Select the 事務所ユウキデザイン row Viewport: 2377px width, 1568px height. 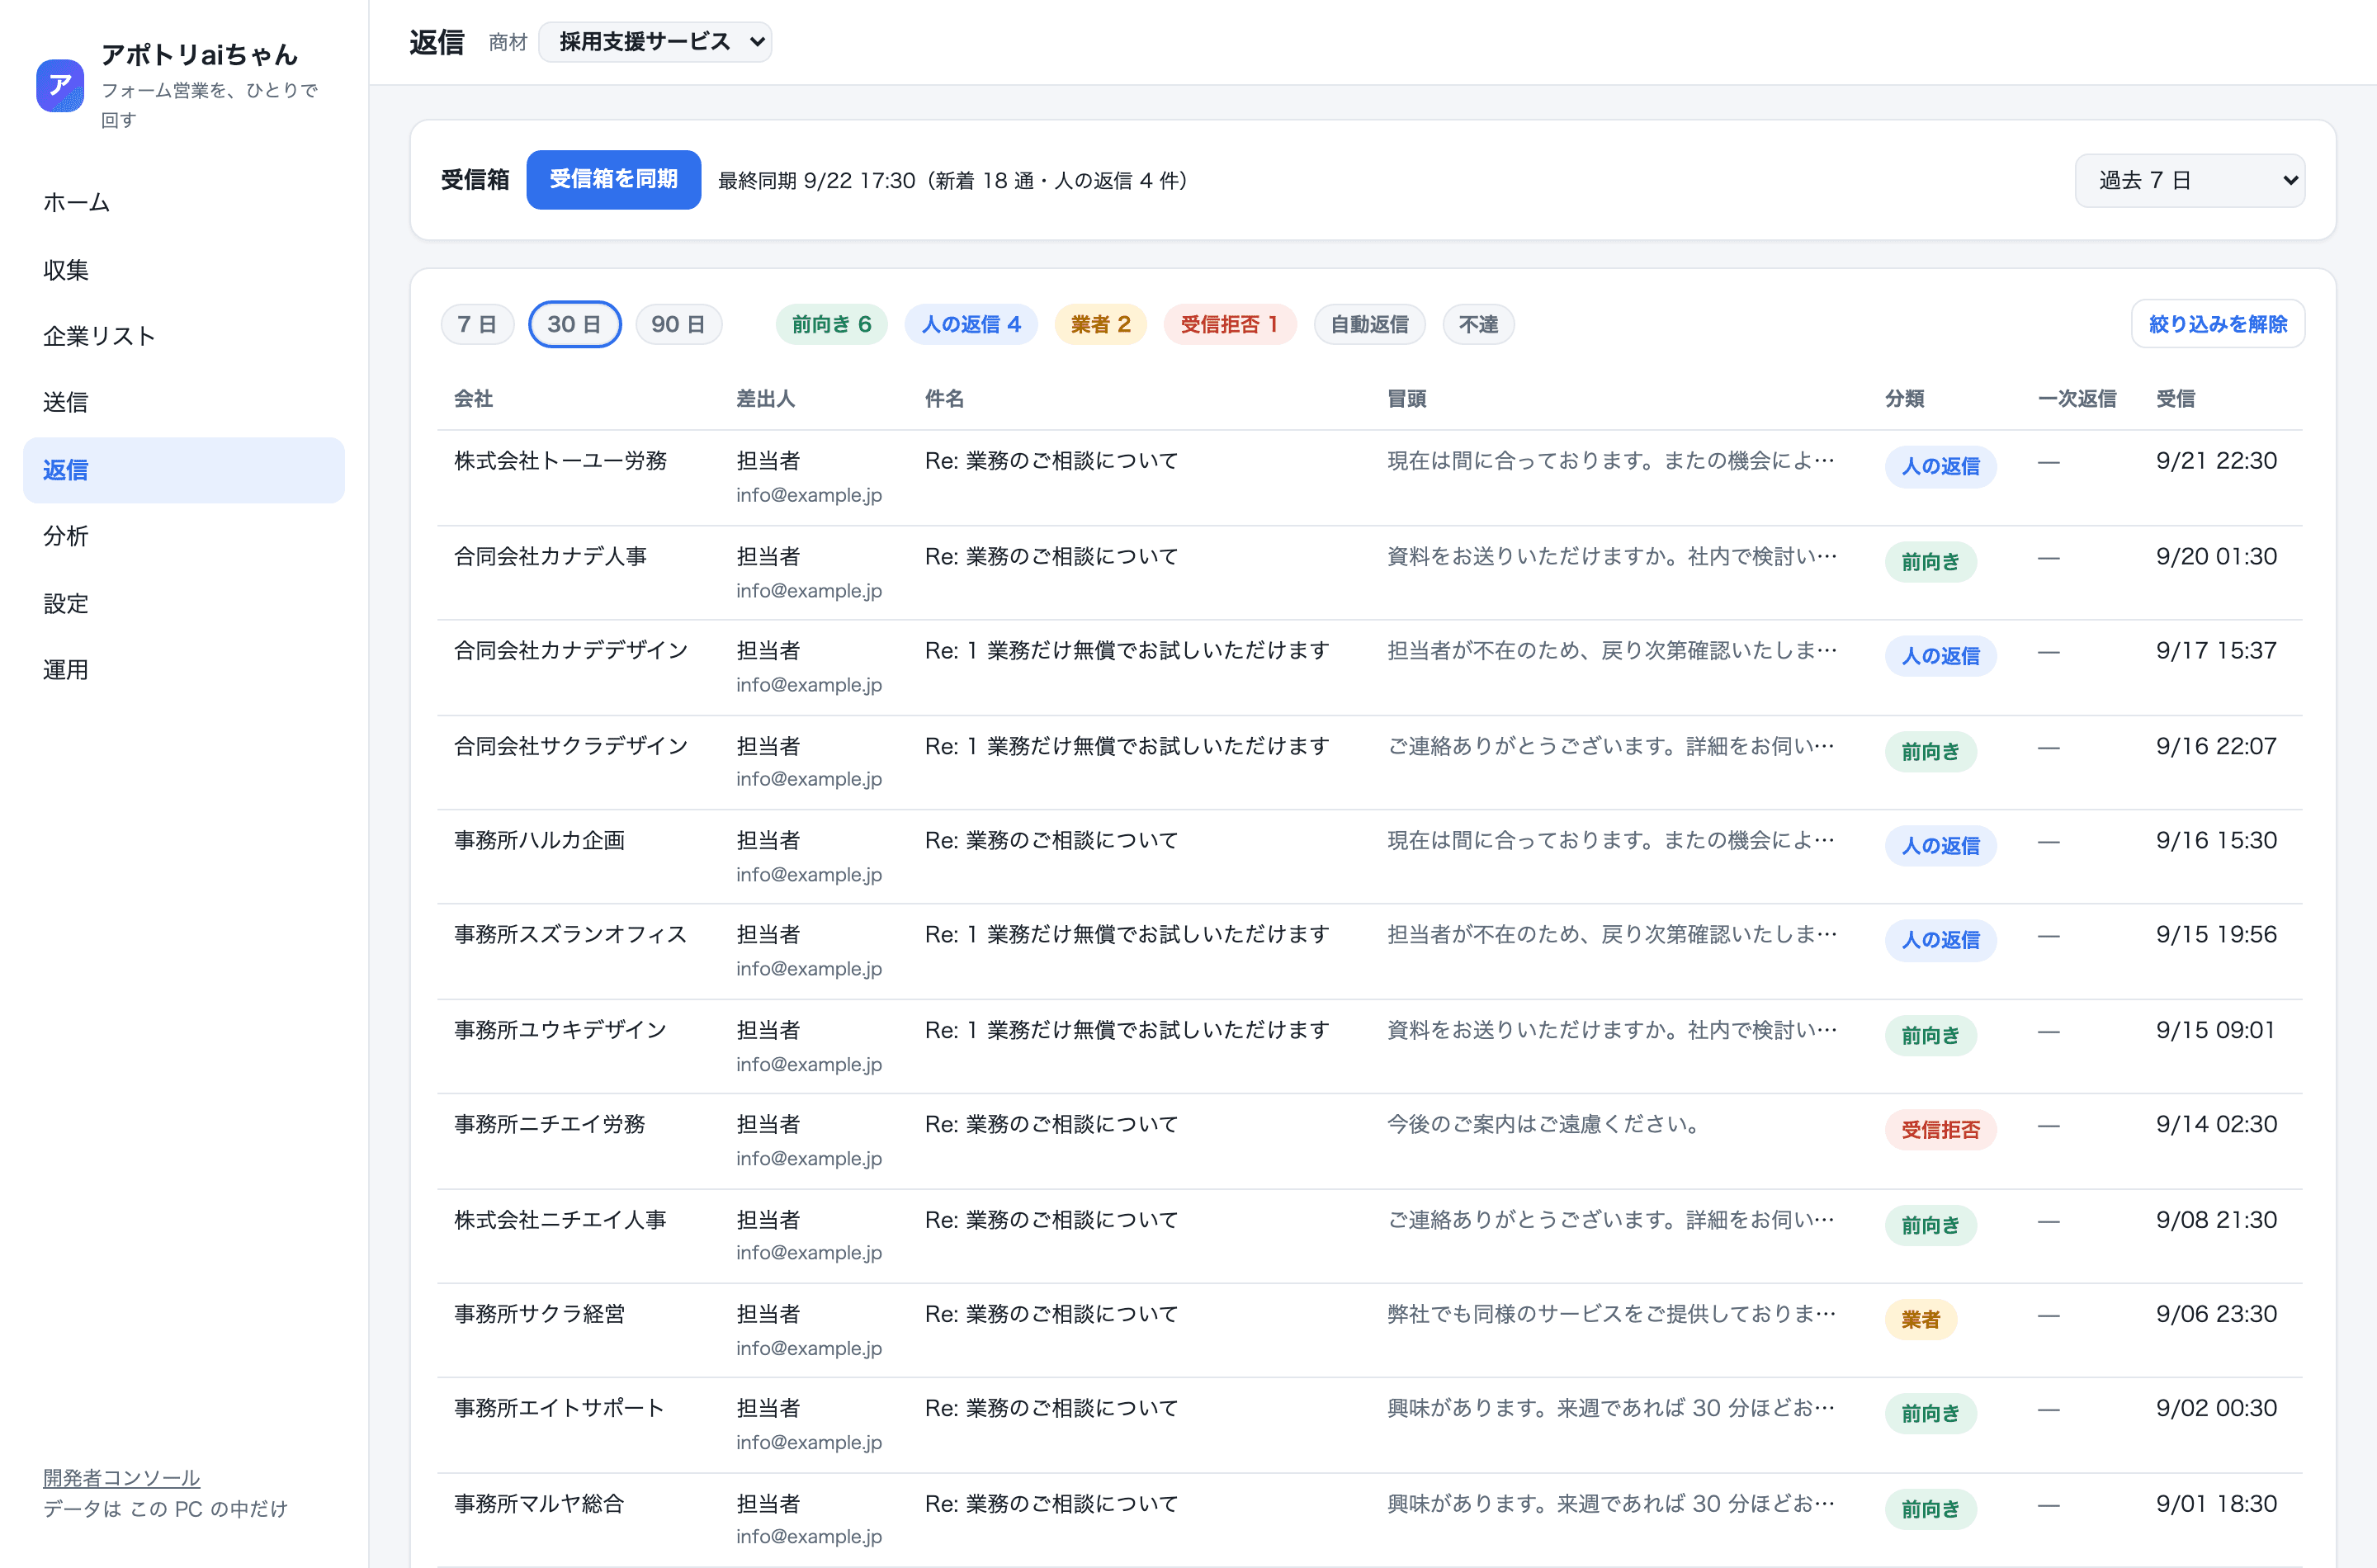tap(1369, 1047)
